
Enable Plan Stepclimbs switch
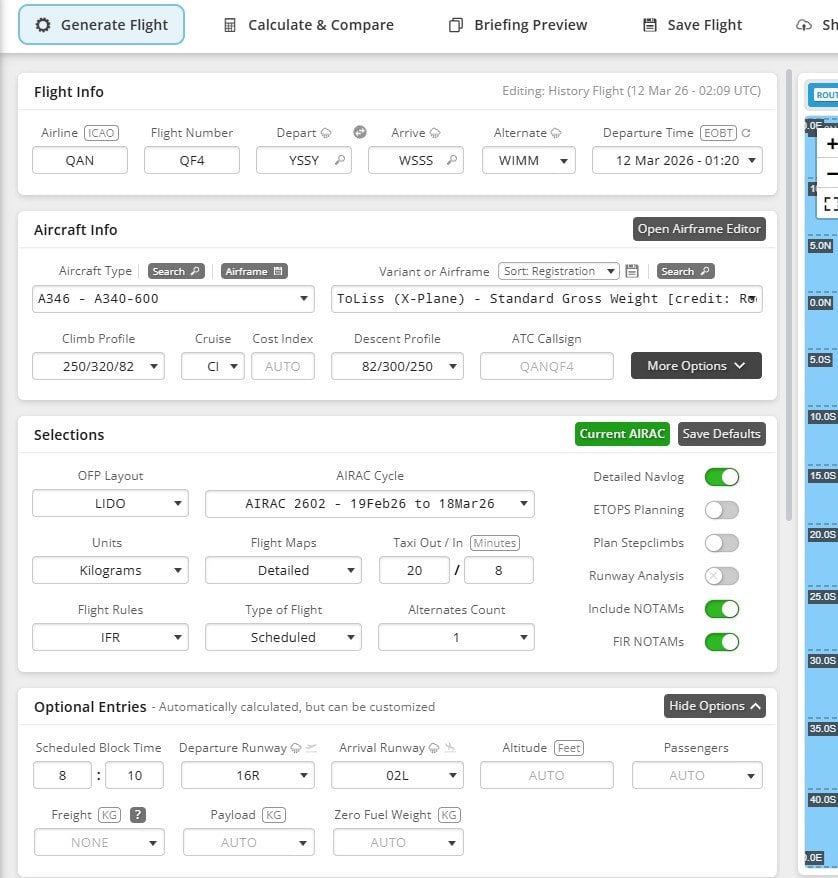[722, 543]
